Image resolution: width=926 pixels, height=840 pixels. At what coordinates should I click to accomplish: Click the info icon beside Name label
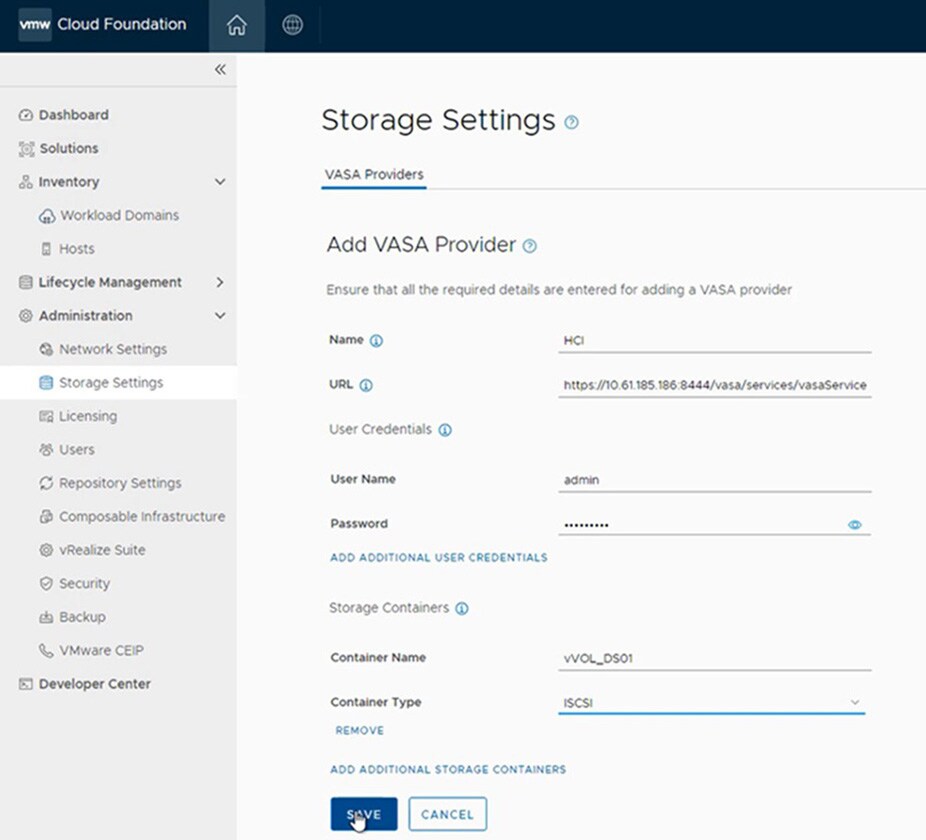click(x=376, y=341)
